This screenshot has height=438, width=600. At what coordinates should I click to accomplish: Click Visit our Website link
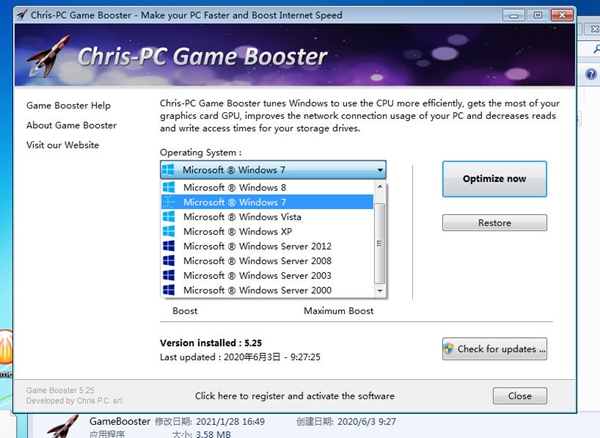63,145
